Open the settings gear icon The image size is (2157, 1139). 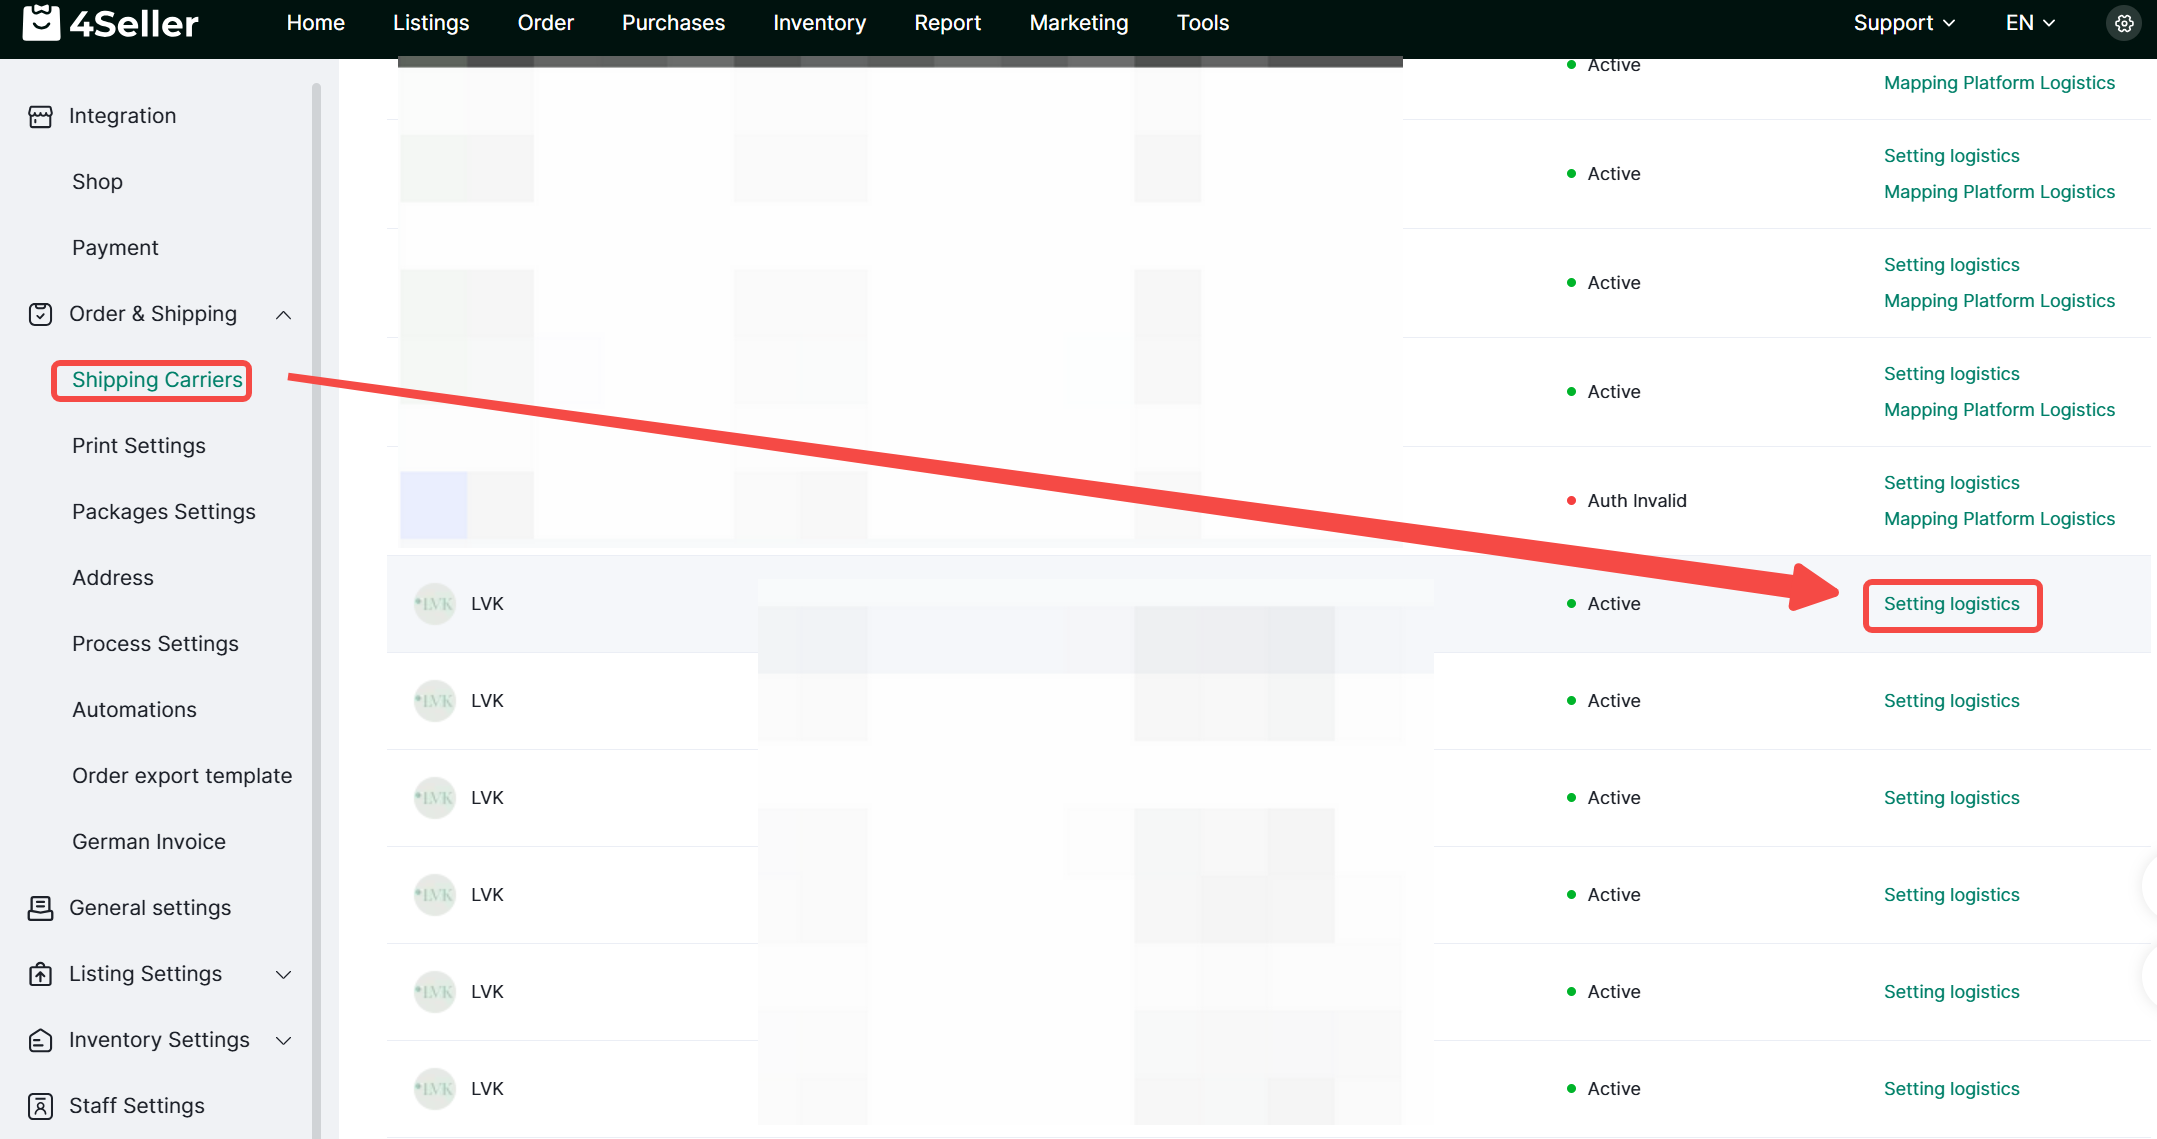coord(2124,23)
